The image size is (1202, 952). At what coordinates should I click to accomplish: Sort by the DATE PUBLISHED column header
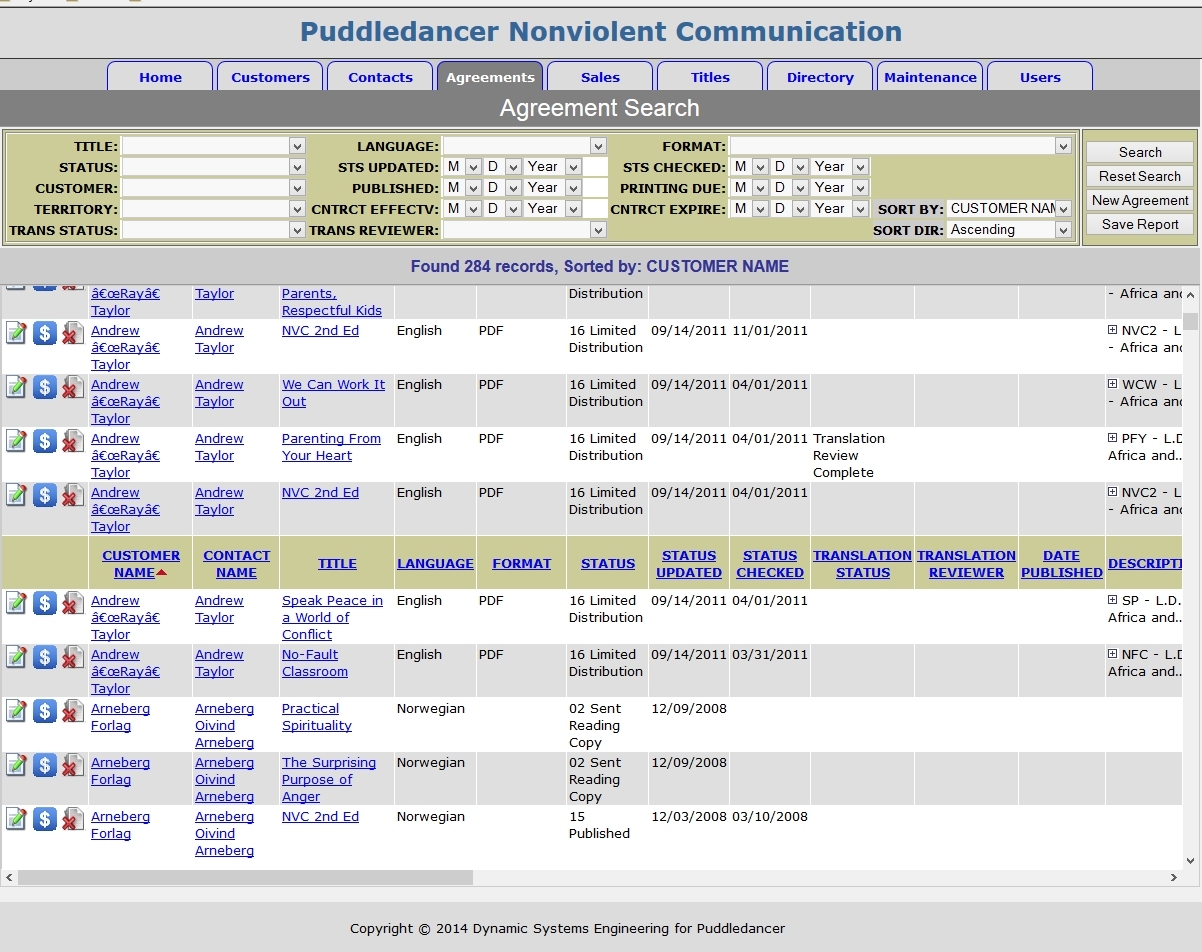pos(1061,564)
